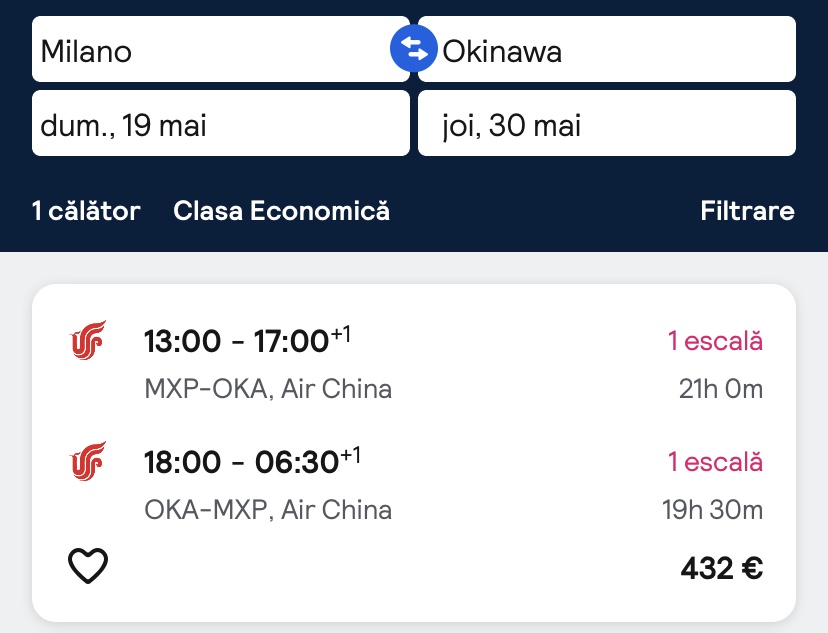Viewport: 828px width, 633px height.
Task: Click Air China logo on outbound flight
Action: (x=88, y=341)
